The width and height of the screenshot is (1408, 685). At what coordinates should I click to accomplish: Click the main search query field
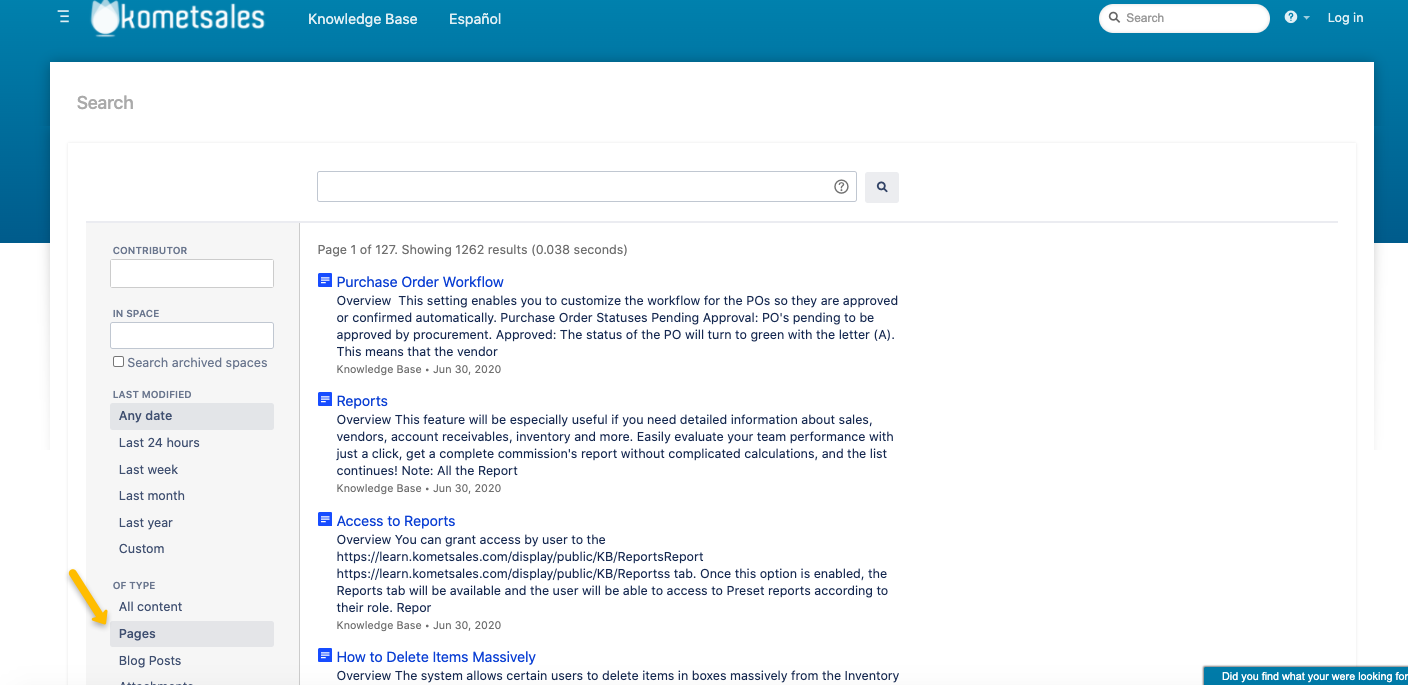coord(587,187)
